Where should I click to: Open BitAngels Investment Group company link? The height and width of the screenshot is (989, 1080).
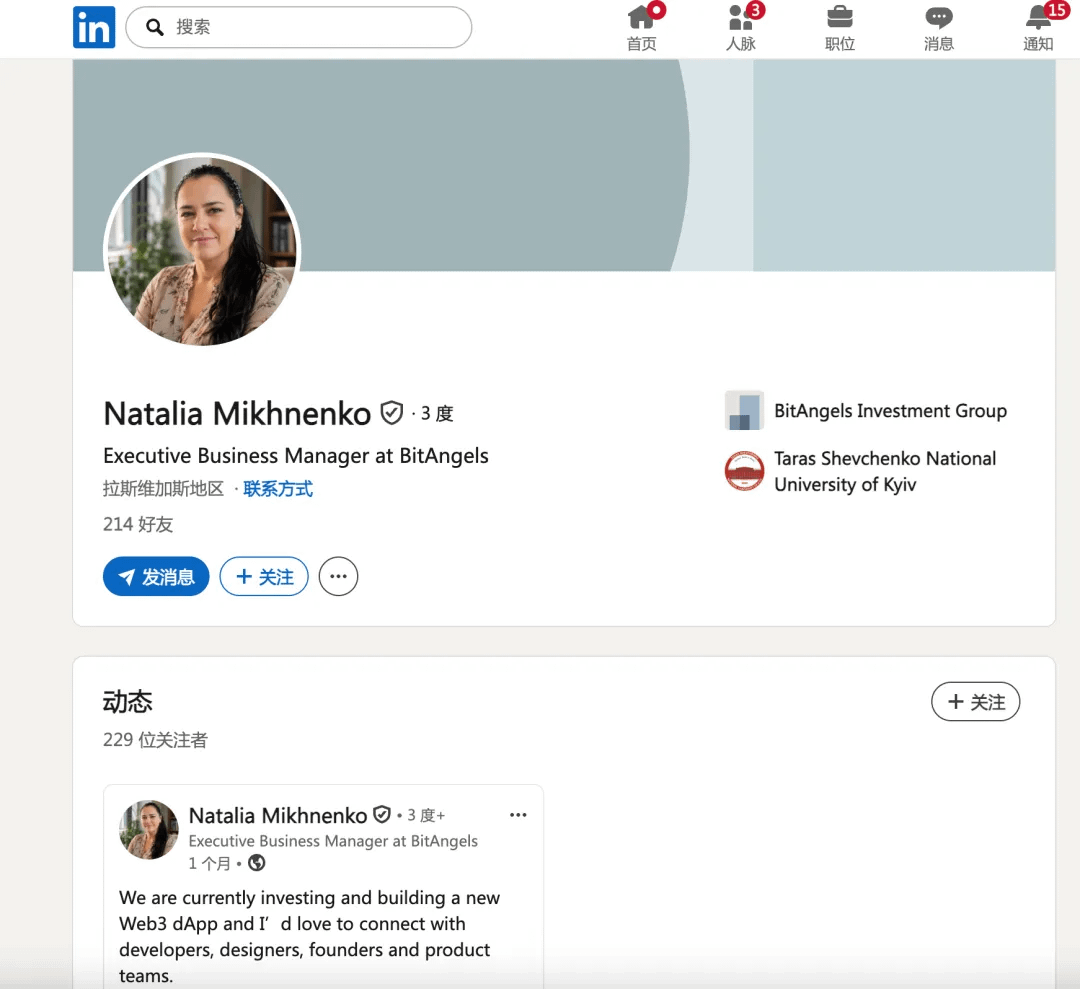tap(890, 411)
